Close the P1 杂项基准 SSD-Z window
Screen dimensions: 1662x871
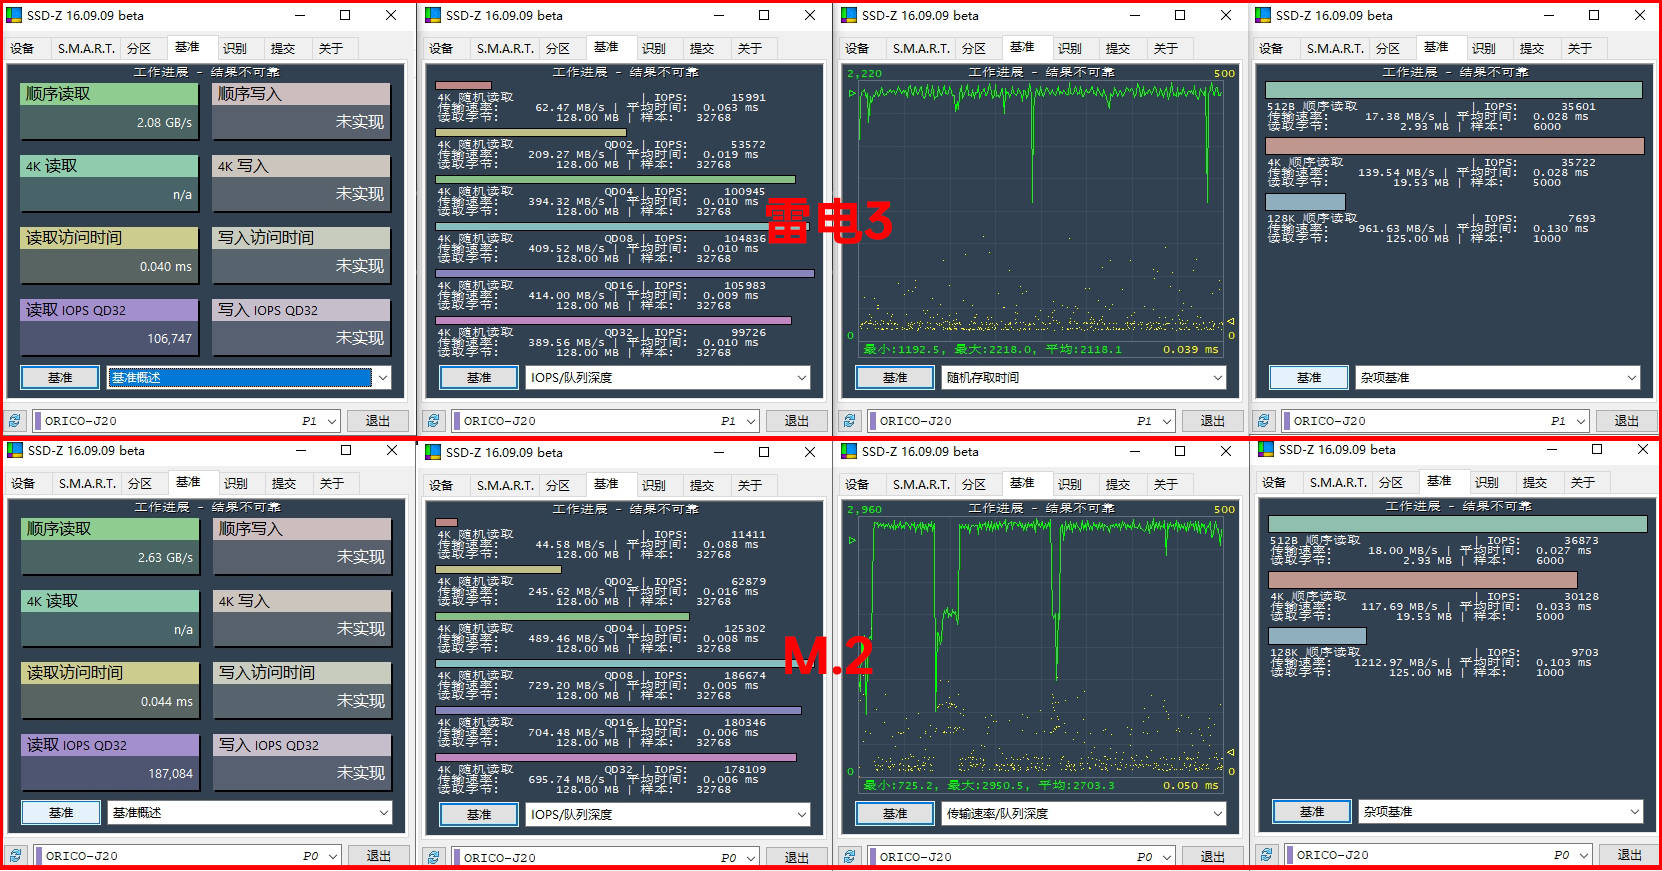(1640, 15)
